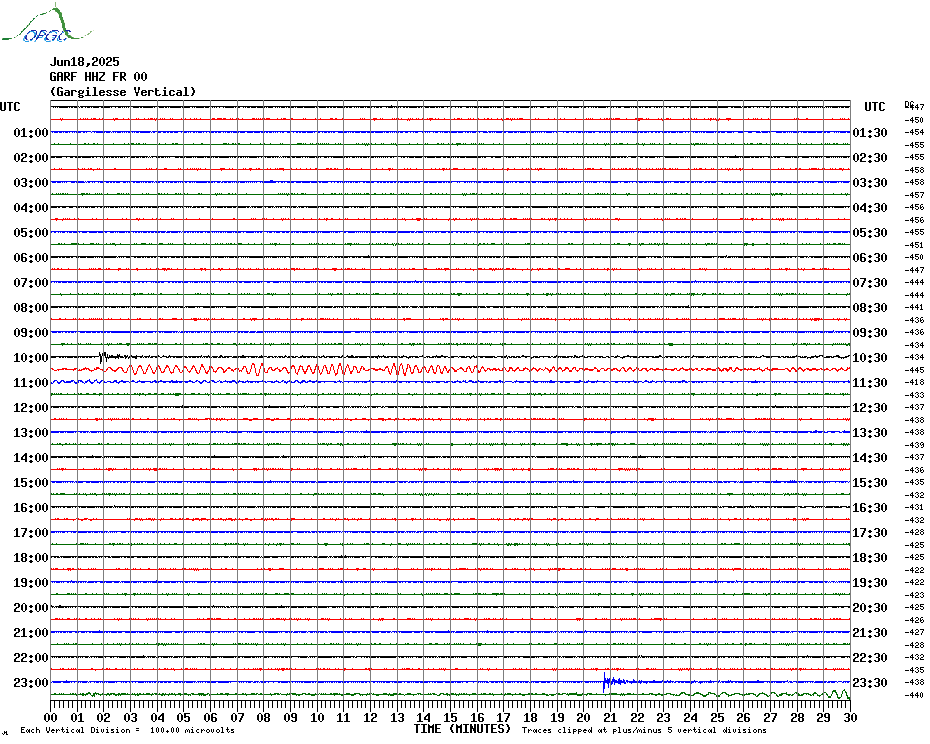Click the '19:00' row time label
Image resolution: width=930 pixels, height=744 pixels.
point(31,583)
